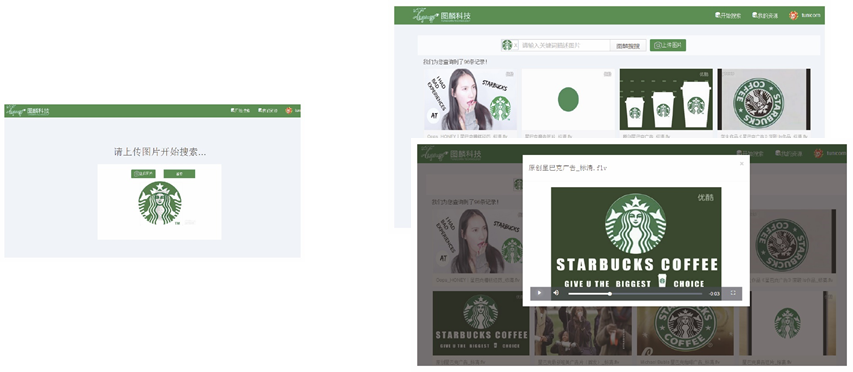Seek using the video progress slider handle
853x372 pixels.
610,294
